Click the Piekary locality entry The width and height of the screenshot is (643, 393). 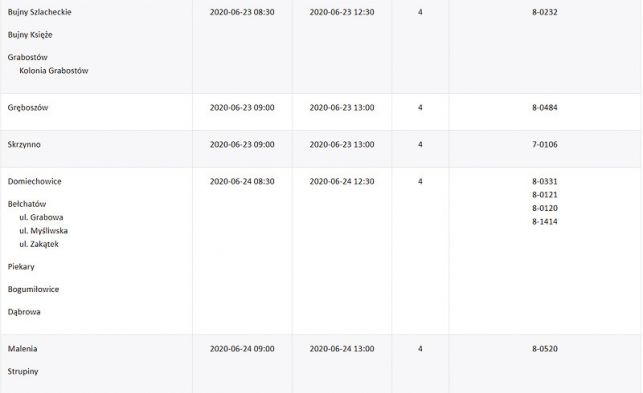[21, 267]
